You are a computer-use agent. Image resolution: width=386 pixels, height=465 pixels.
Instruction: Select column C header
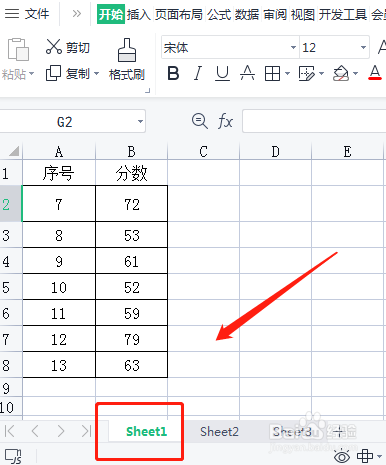click(204, 152)
